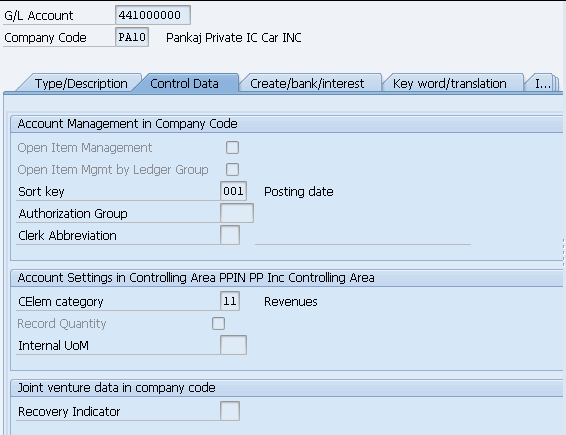Switch to the Type/Description tab
The height and width of the screenshot is (435, 566).
click(81, 84)
